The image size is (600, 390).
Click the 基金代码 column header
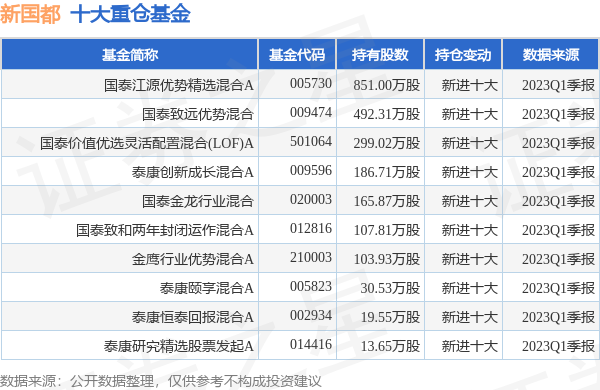point(297,55)
